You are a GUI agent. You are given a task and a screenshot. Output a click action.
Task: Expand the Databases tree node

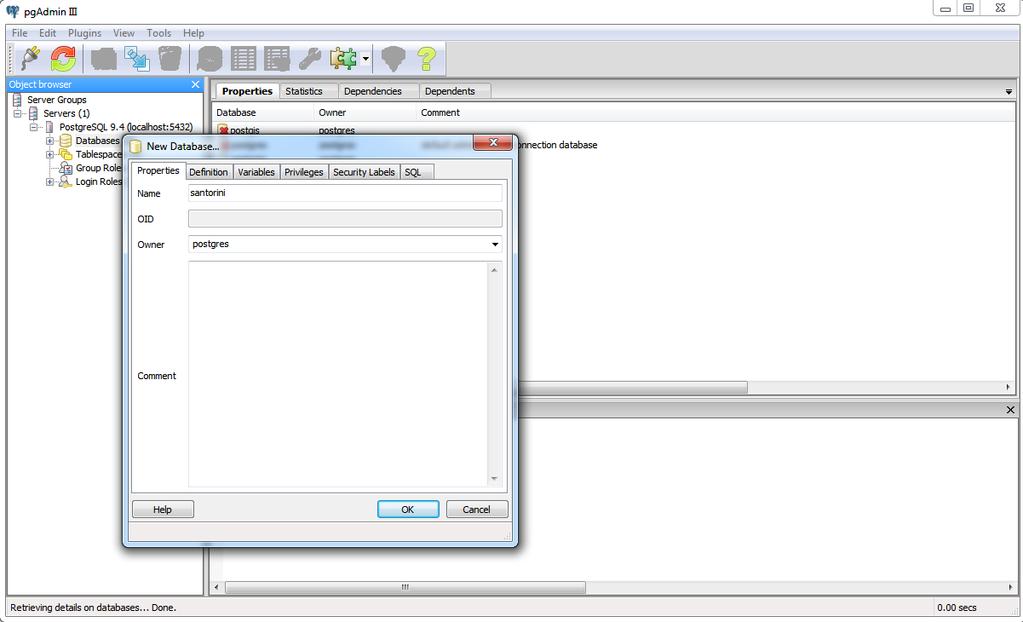pyautogui.click(x=50, y=140)
